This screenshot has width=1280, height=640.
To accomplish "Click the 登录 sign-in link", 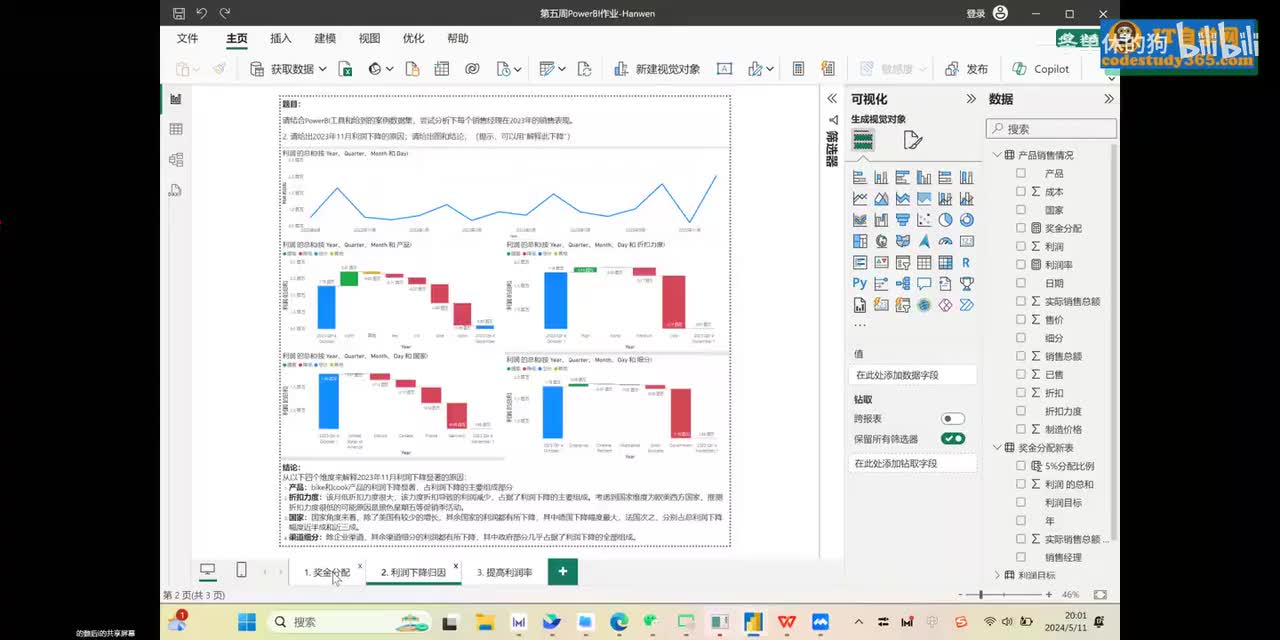I will 976,13.
